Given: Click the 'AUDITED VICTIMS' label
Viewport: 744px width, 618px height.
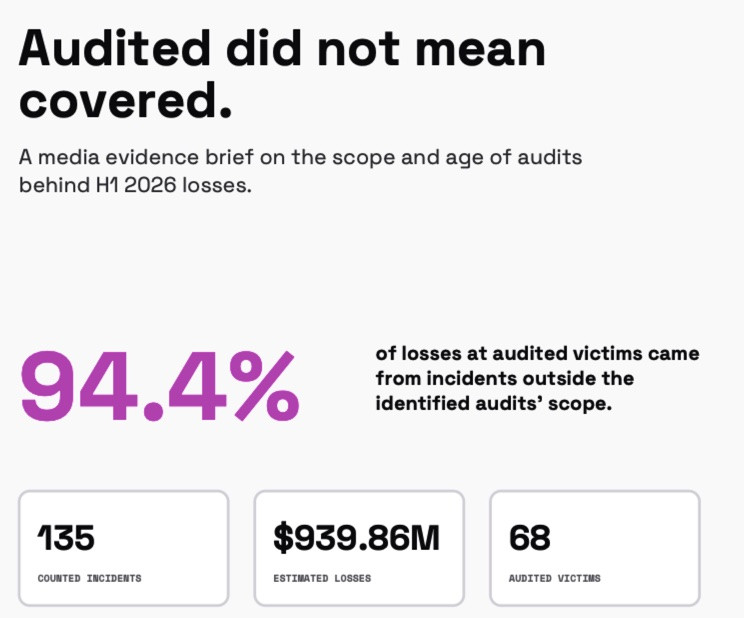Looking at the screenshot, I should coord(555,579).
